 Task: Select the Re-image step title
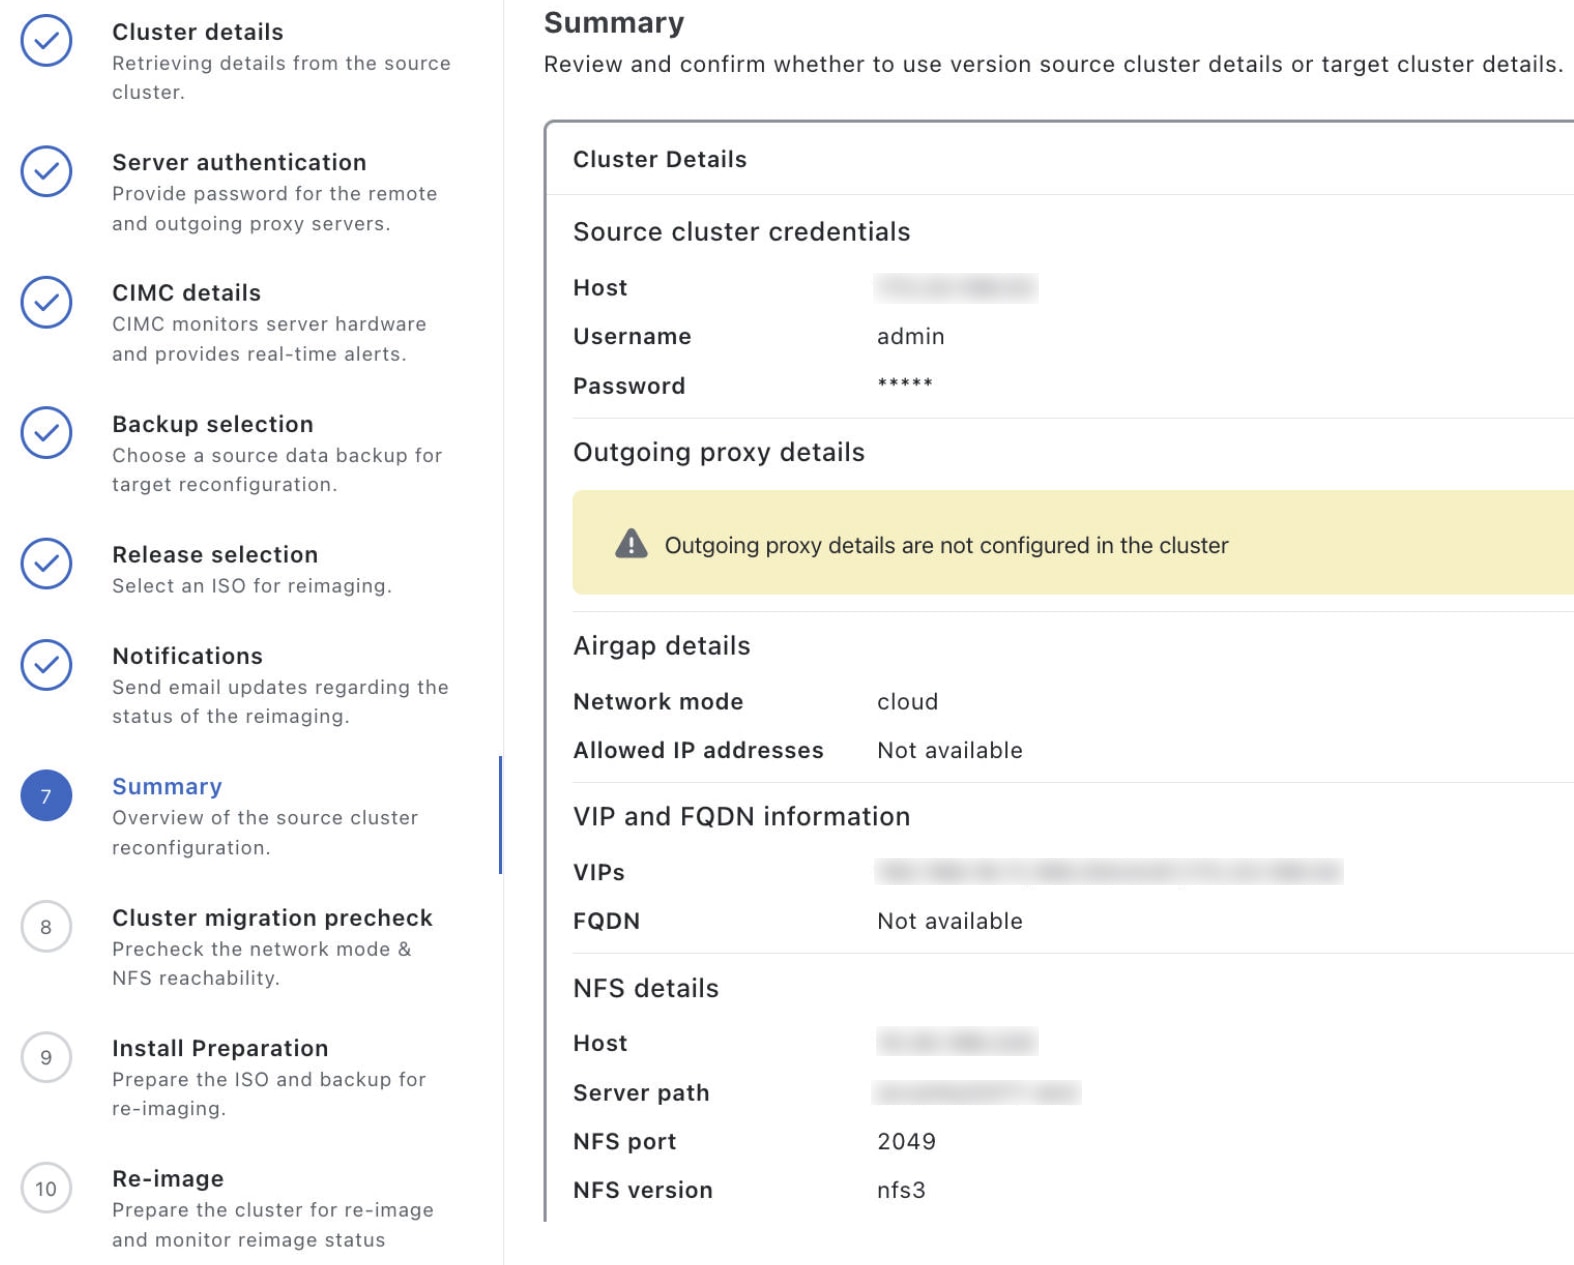point(168,1179)
